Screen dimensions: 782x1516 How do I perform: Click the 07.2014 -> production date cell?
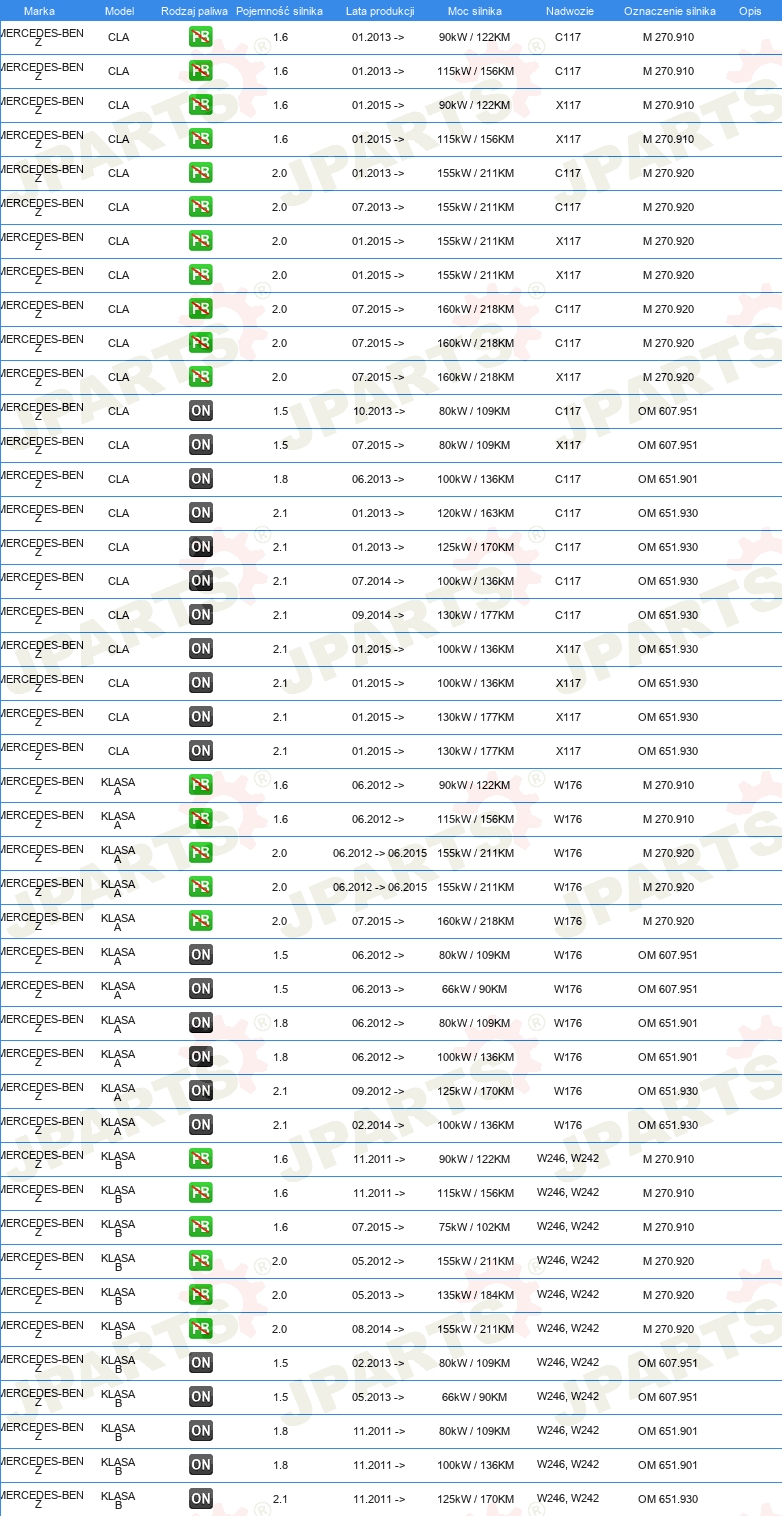(379, 581)
